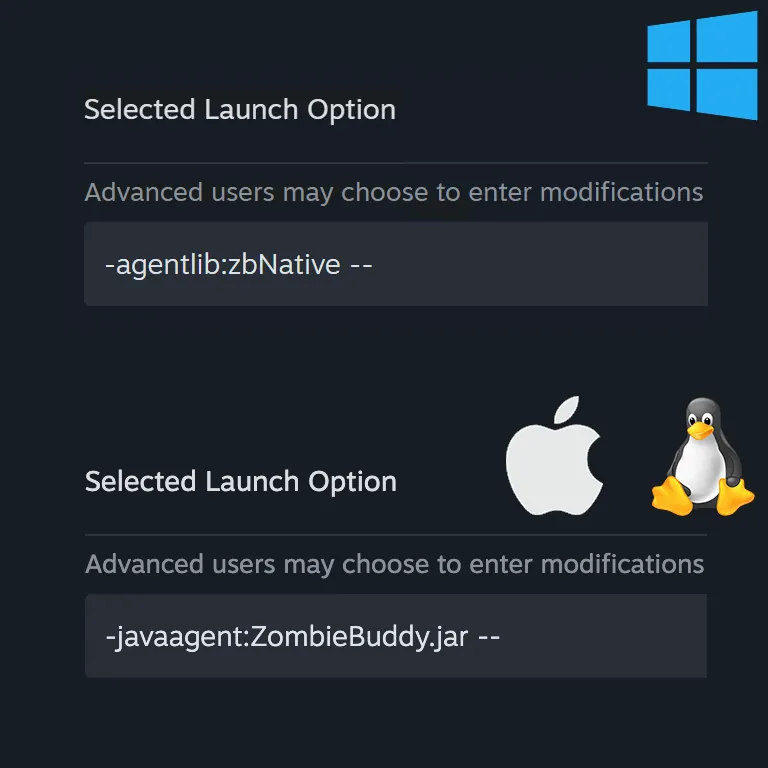The image size is (768, 768).
Task: Click the divider line under the upper heading
Action: [396, 163]
